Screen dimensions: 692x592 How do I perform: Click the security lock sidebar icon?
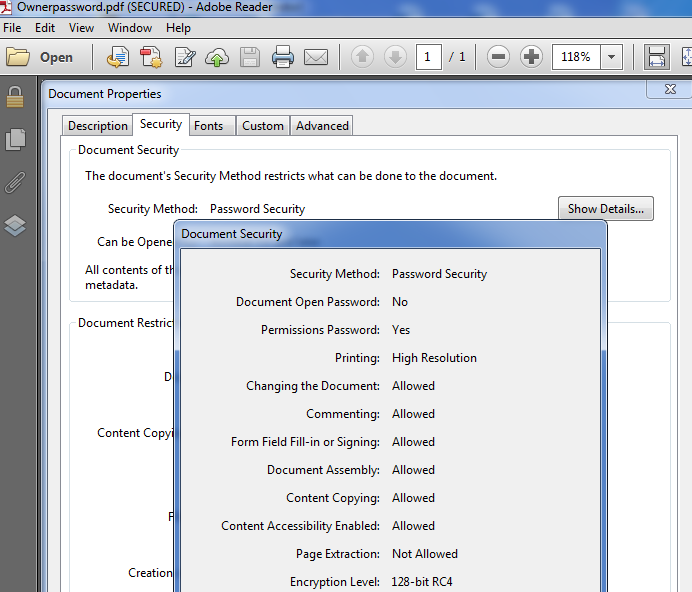coord(15,97)
